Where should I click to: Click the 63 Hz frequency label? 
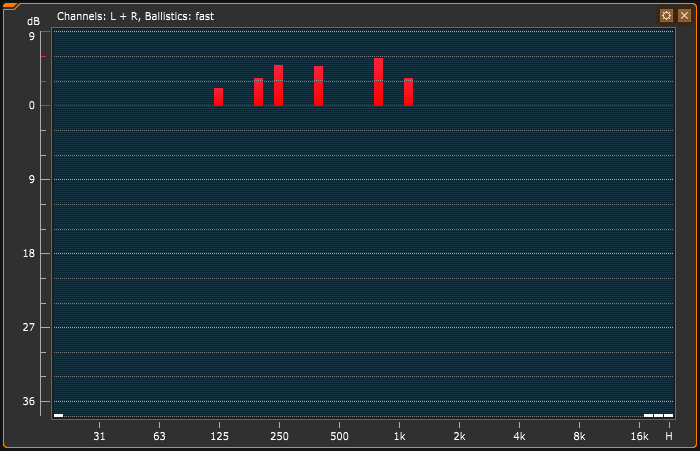[159, 436]
